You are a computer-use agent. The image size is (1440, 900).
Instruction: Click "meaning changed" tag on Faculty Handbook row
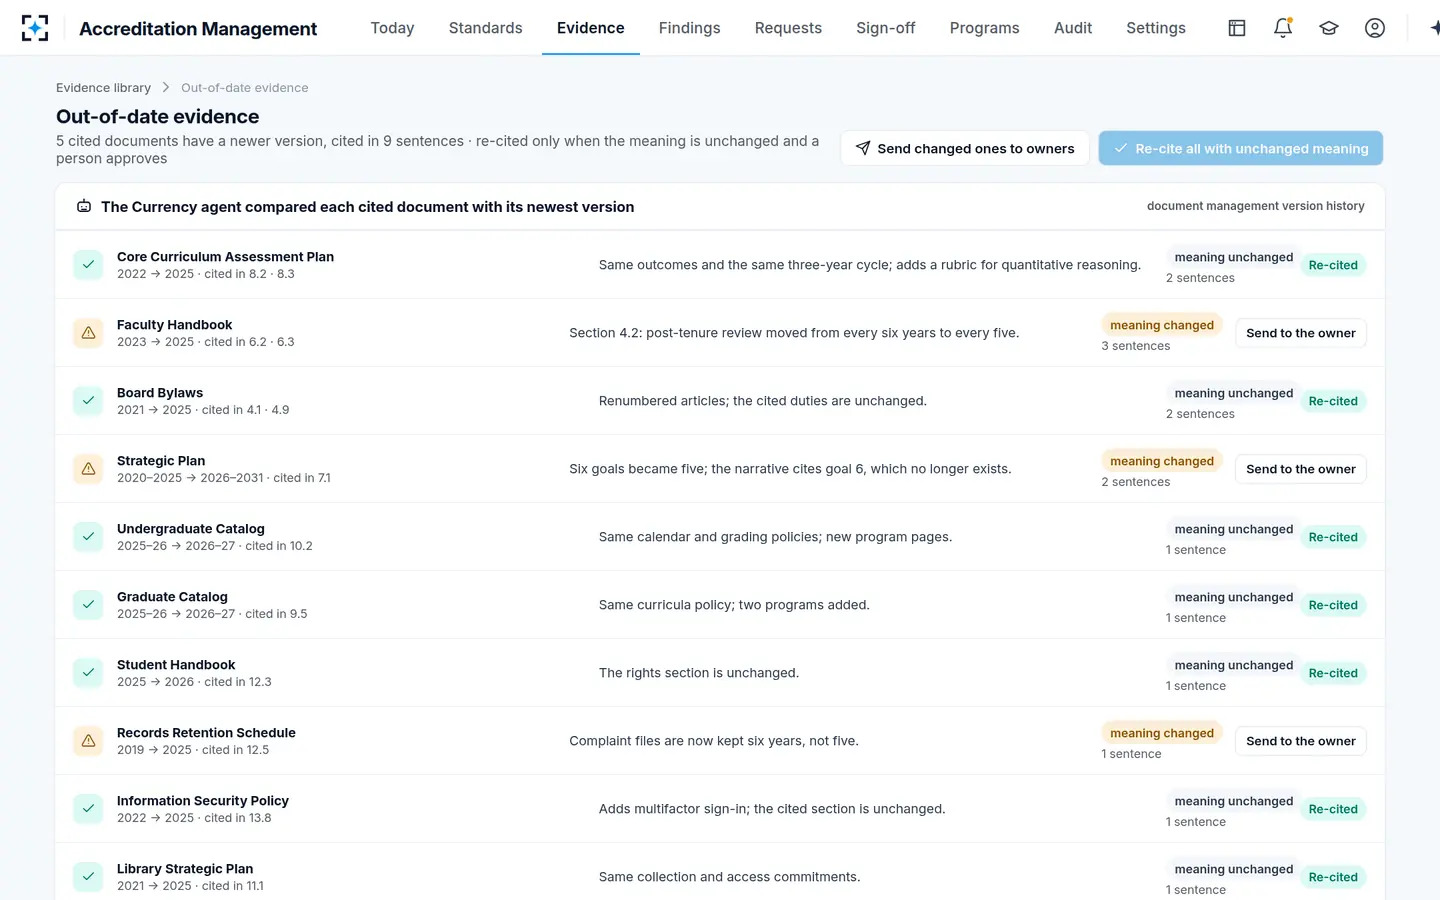pos(1162,325)
